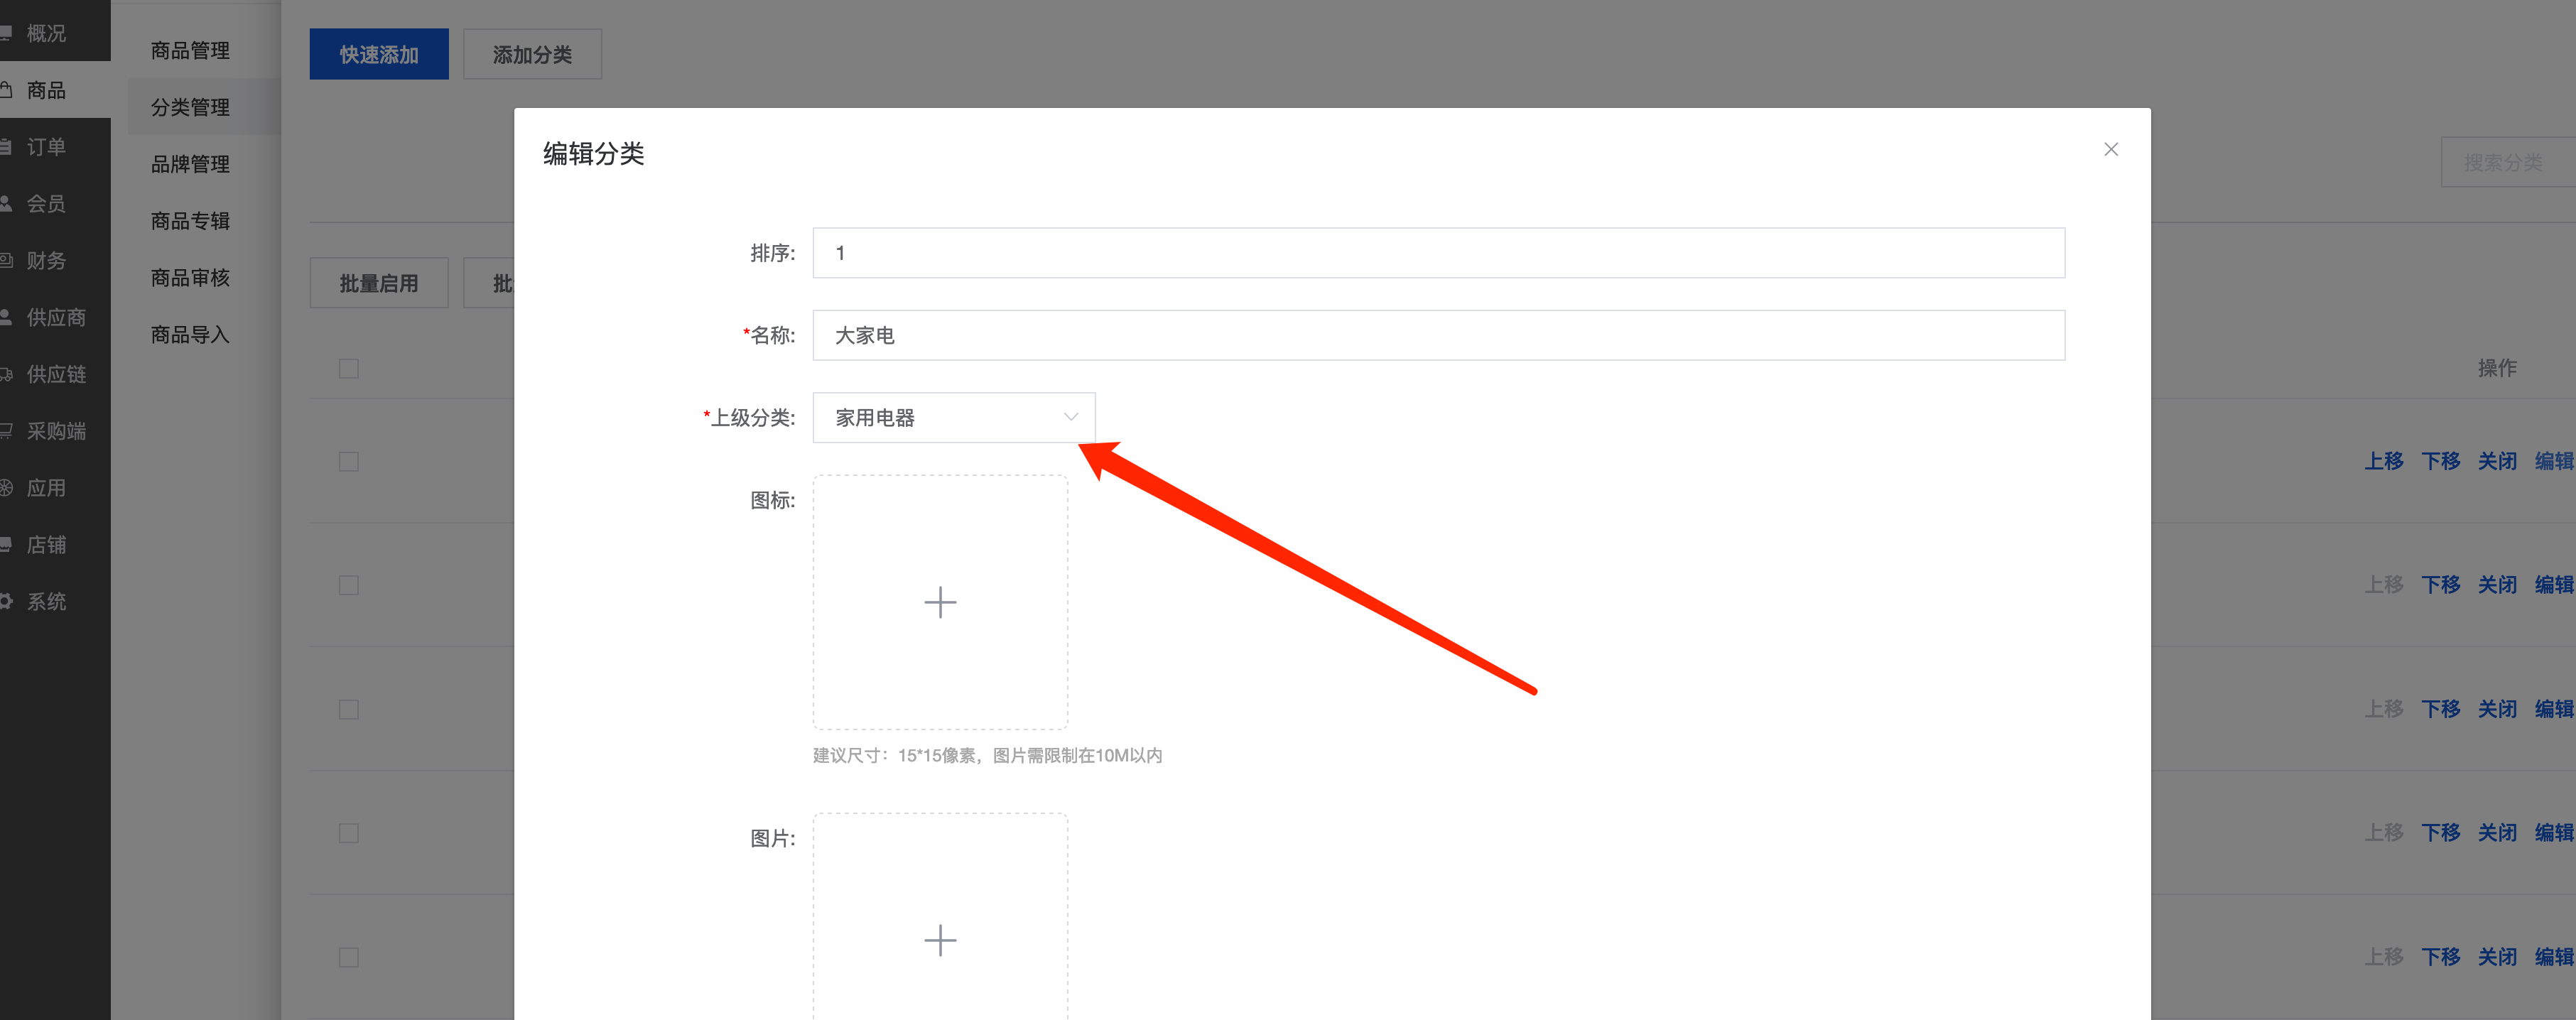Image resolution: width=2576 pixels, height=1020 pixels.
Task: Close the 编辑分类 dialog with X icon
Action: tap(2110, 149)
